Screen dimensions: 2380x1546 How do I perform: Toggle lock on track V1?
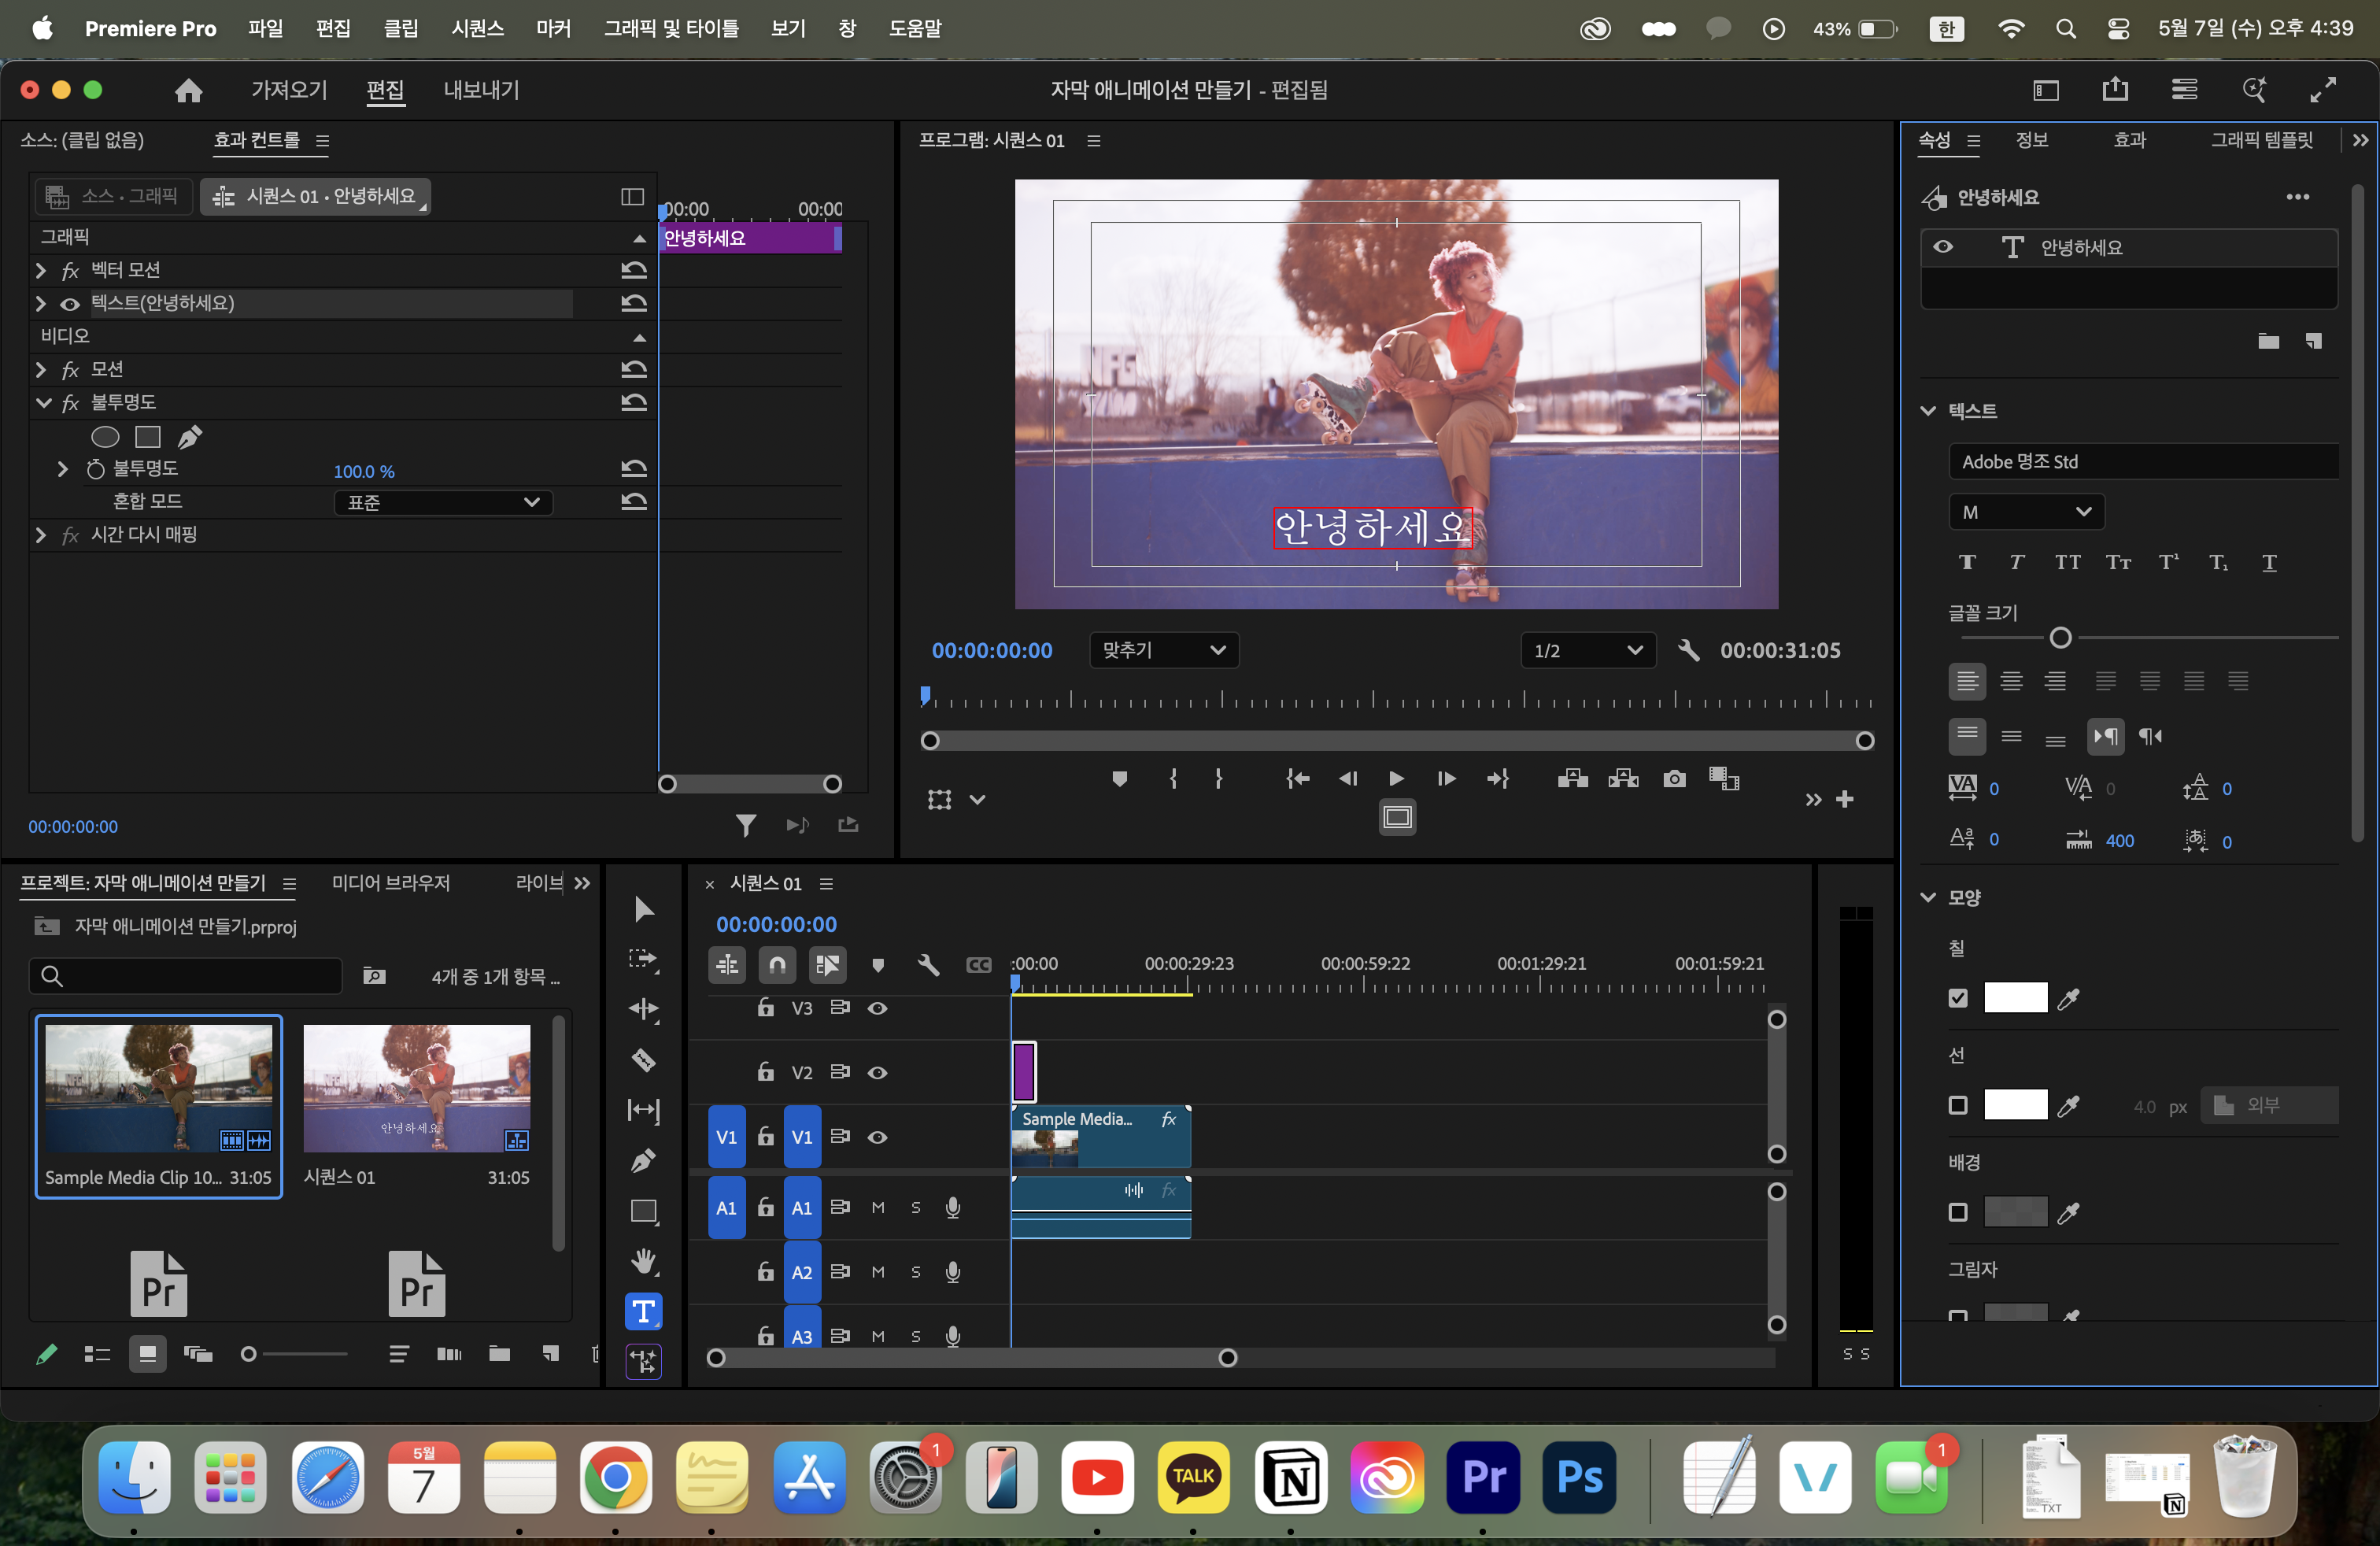click(x=765, y=1136)
